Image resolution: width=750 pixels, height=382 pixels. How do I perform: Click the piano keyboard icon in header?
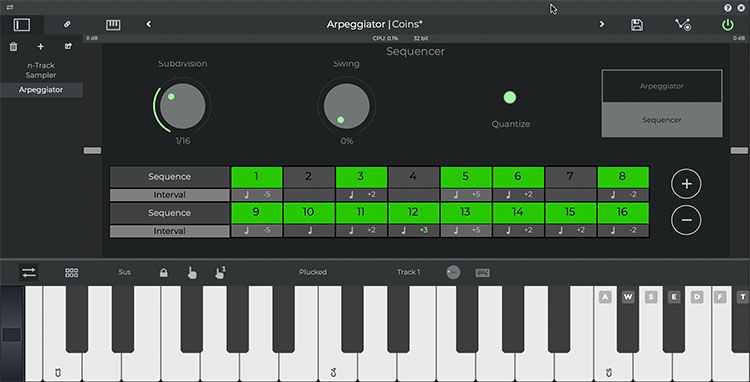tap(113, 24)
